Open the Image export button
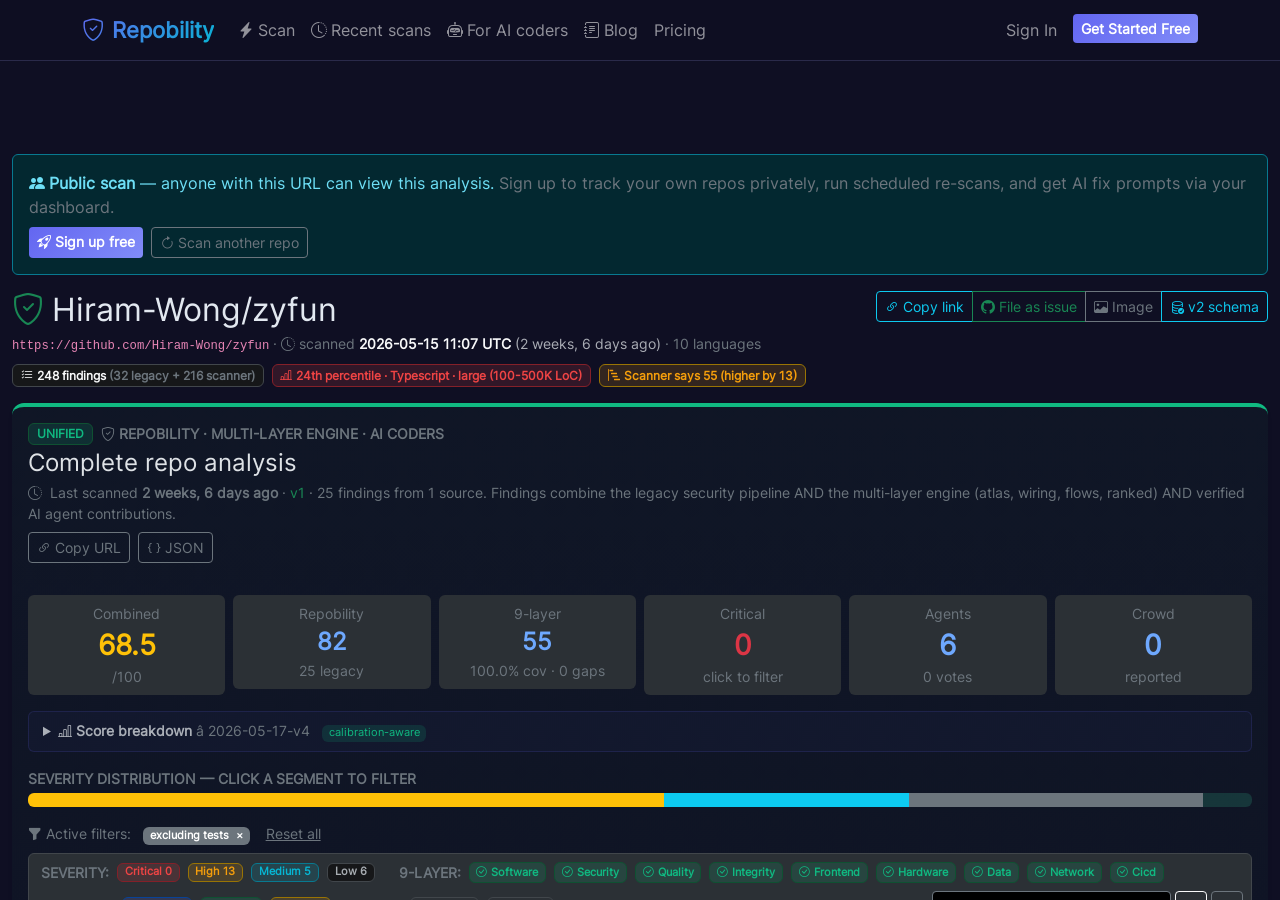 [x=1123, y=307]
